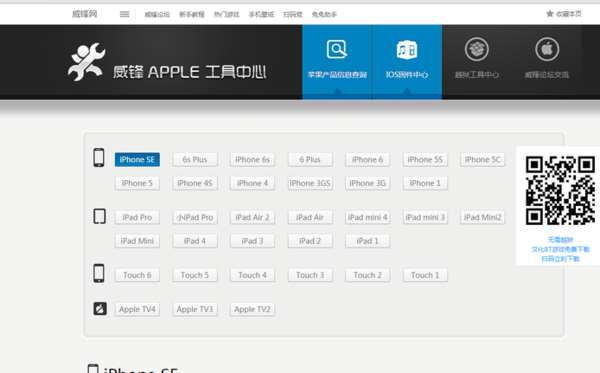Viewport: 600px width, 373px height.
Task: Pick iPad mini 3 device
Action: [x=425, y=217]
